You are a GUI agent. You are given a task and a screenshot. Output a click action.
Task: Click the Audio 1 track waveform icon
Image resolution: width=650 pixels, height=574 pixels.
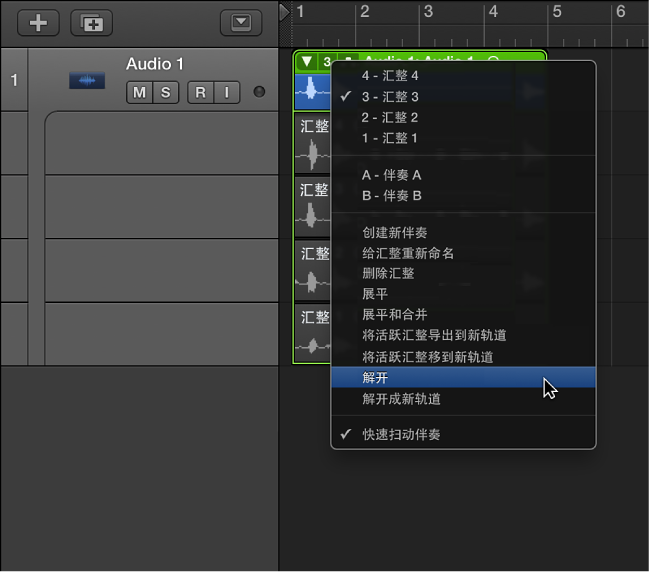(x=87, y=80)
